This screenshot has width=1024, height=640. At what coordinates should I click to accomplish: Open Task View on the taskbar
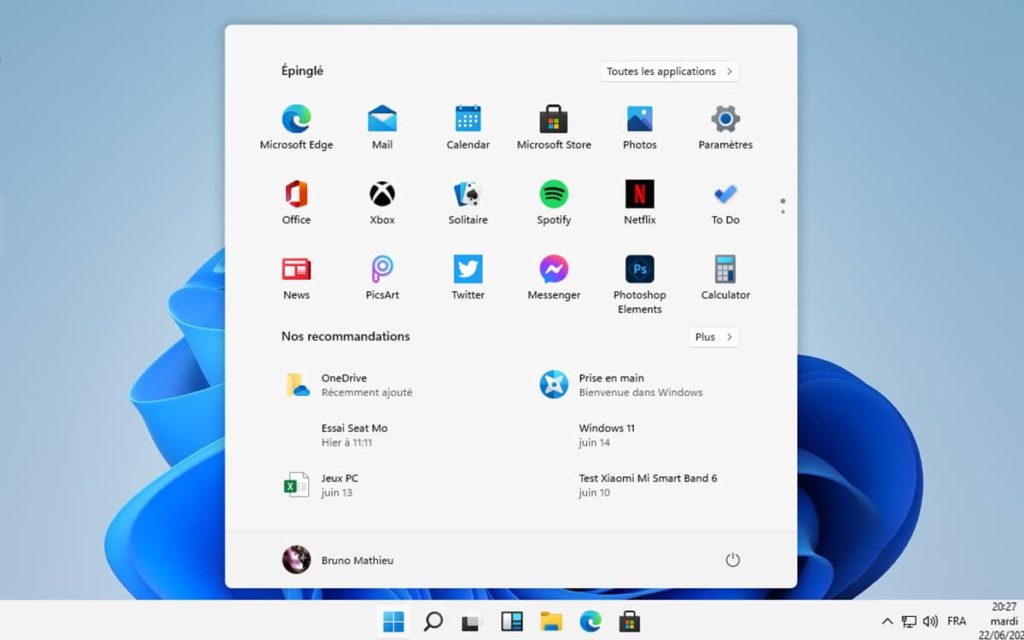[x=472, y=622]
